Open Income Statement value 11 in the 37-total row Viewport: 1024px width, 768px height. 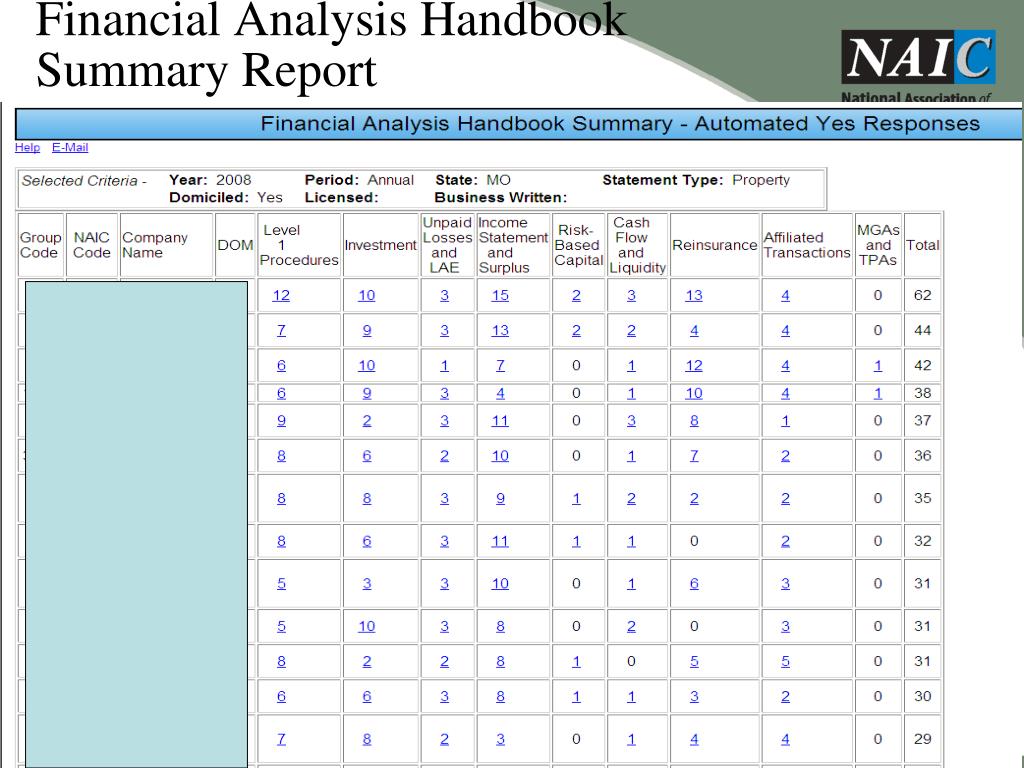click(x=500, y=421)
